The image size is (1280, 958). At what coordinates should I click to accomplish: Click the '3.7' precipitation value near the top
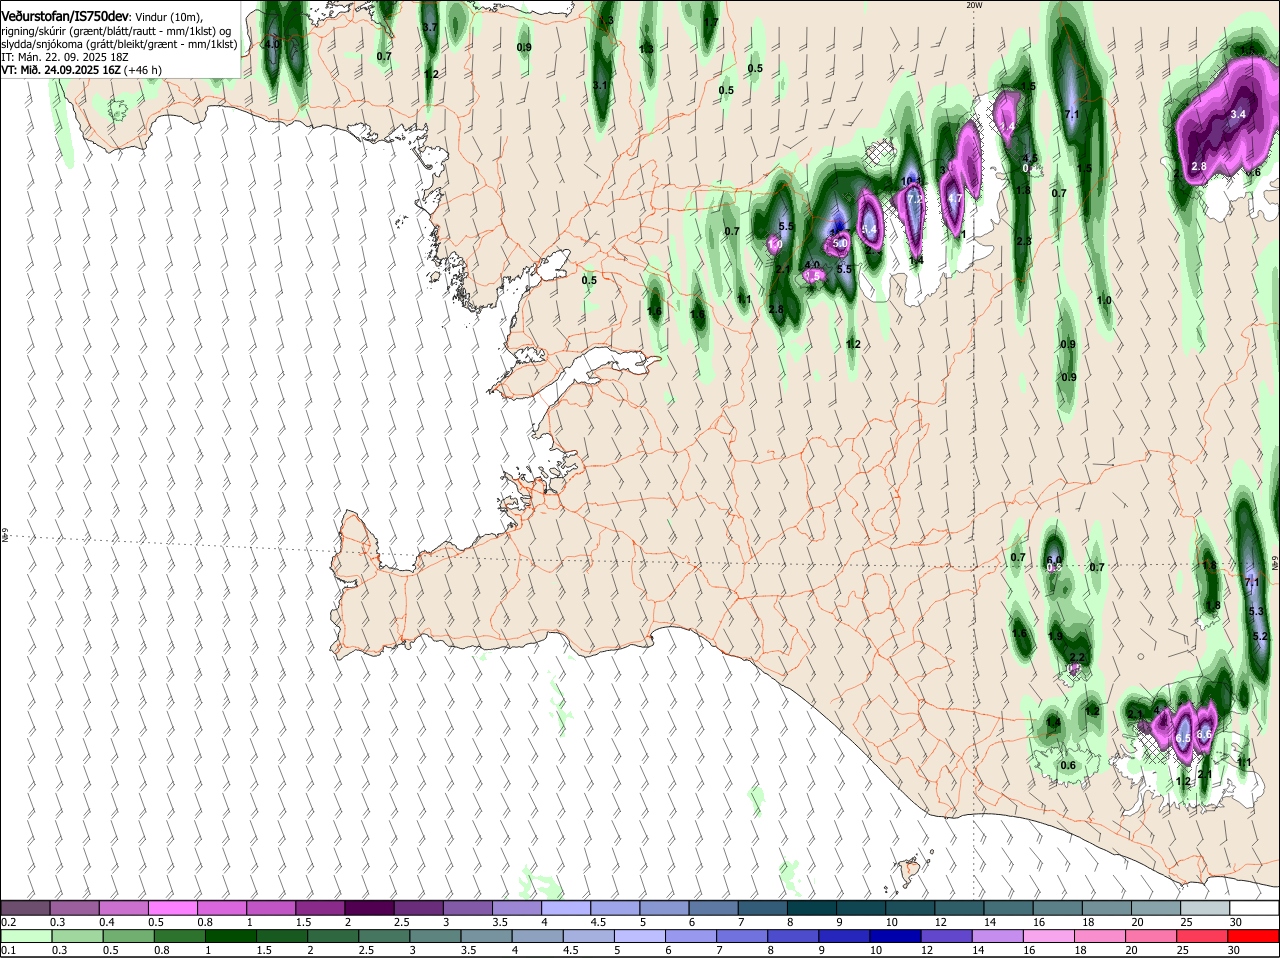point(431,27)
